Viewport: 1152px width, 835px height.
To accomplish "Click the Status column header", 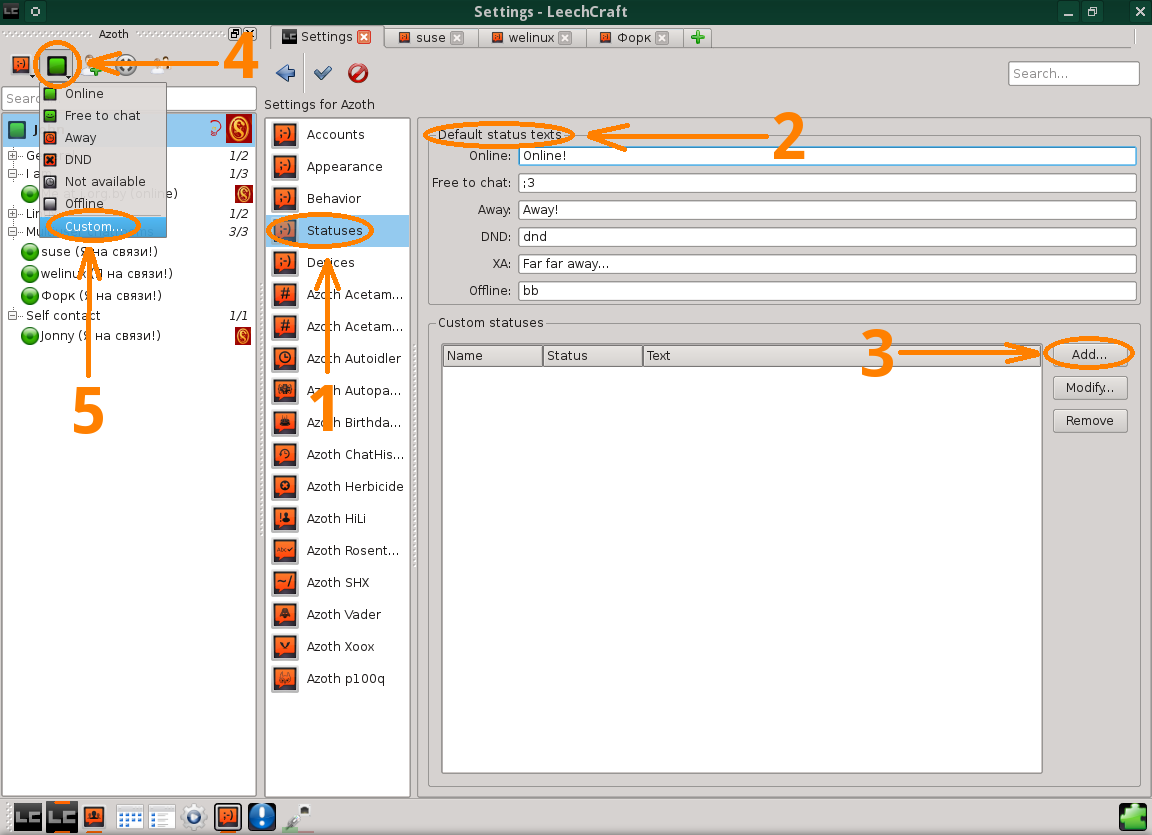I will [x=592, y=355].
